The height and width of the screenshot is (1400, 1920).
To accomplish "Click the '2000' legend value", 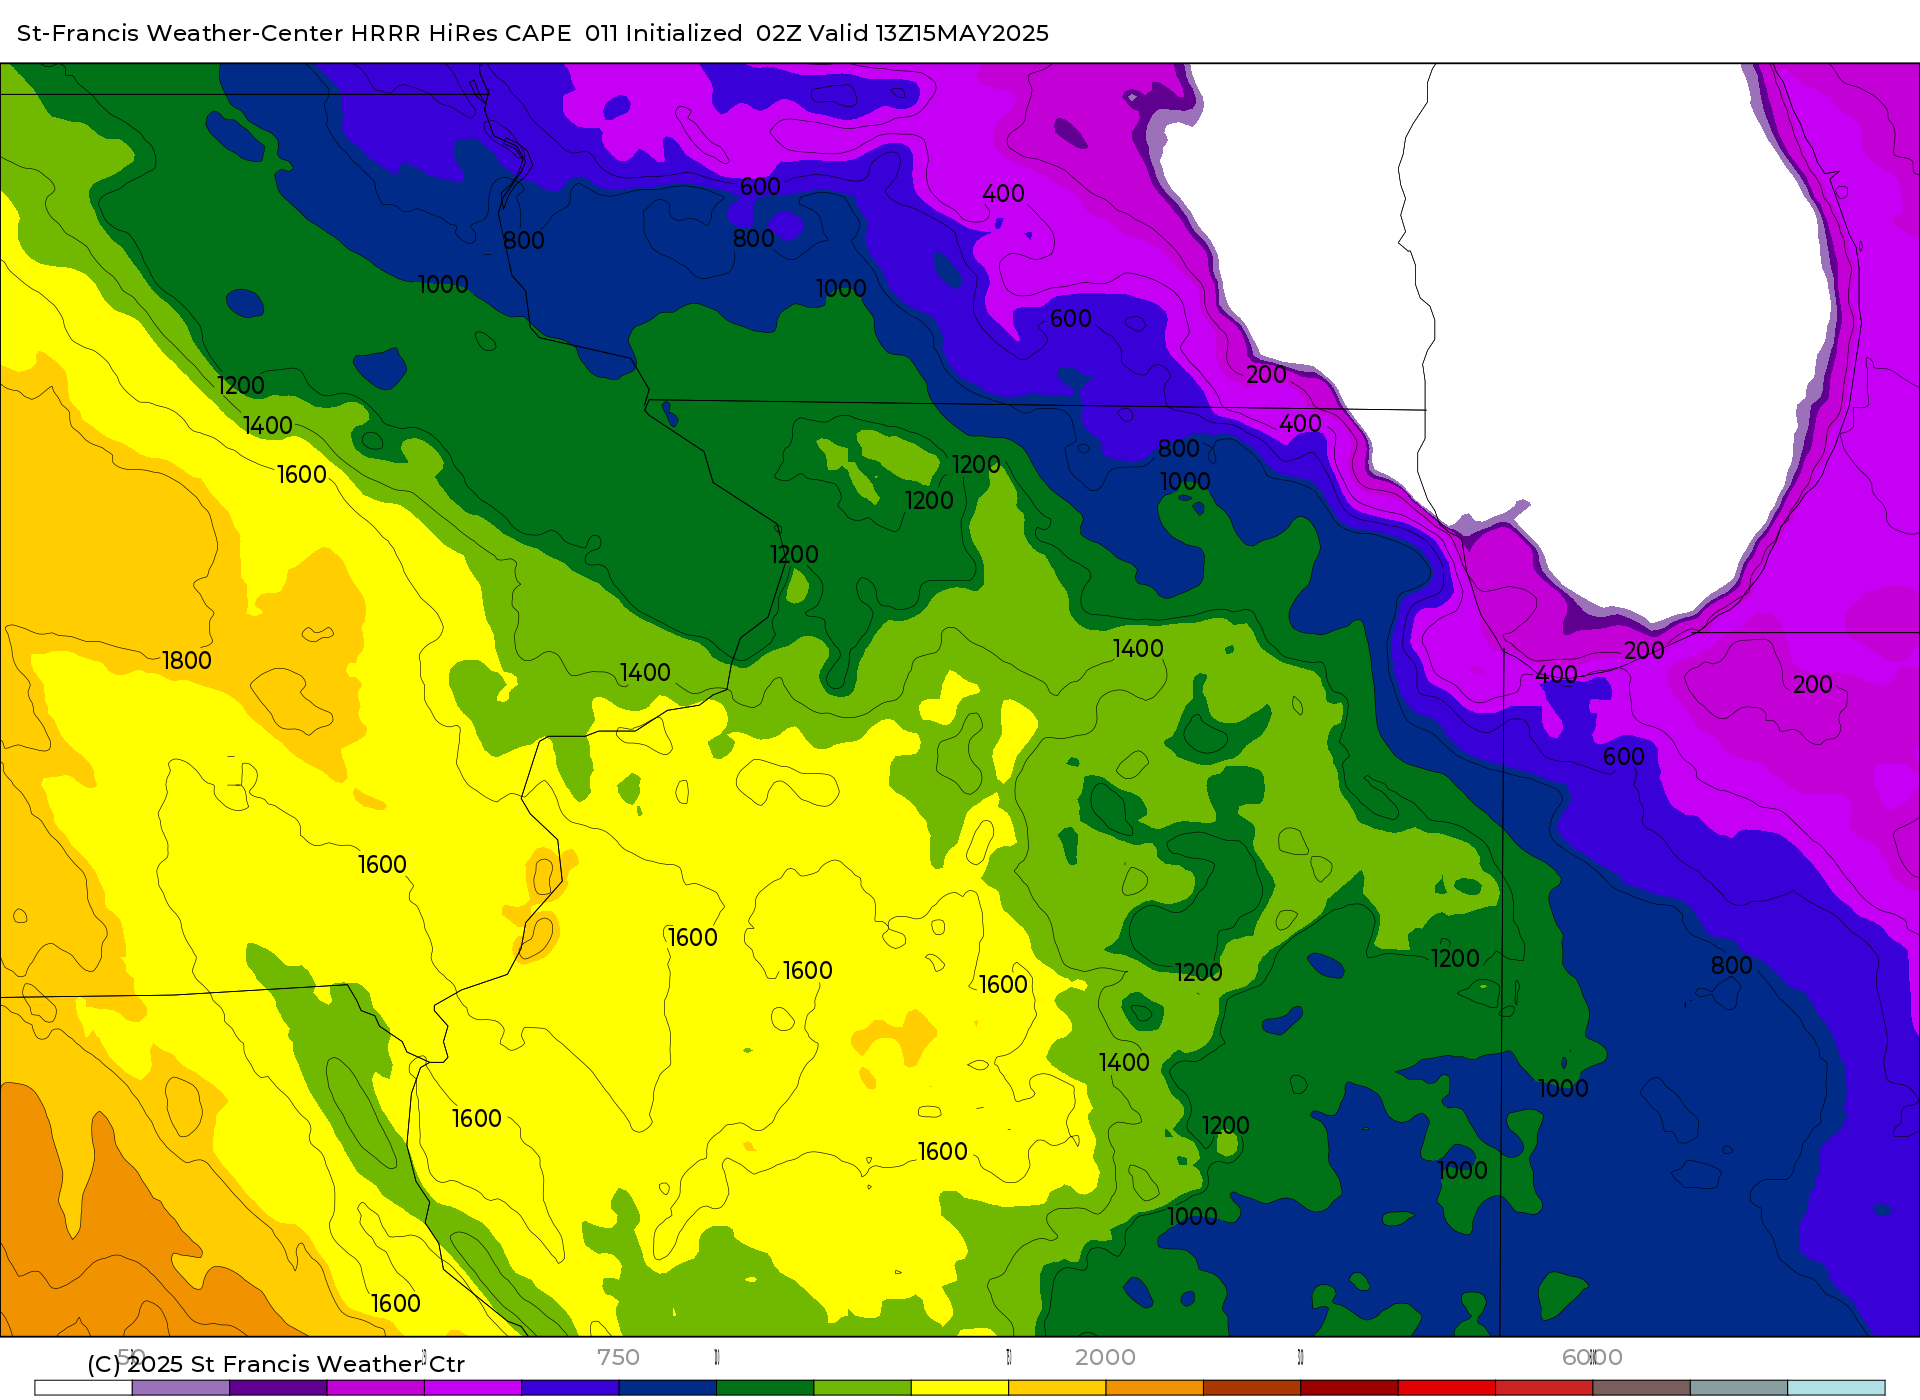I will click(1105, 1358).
